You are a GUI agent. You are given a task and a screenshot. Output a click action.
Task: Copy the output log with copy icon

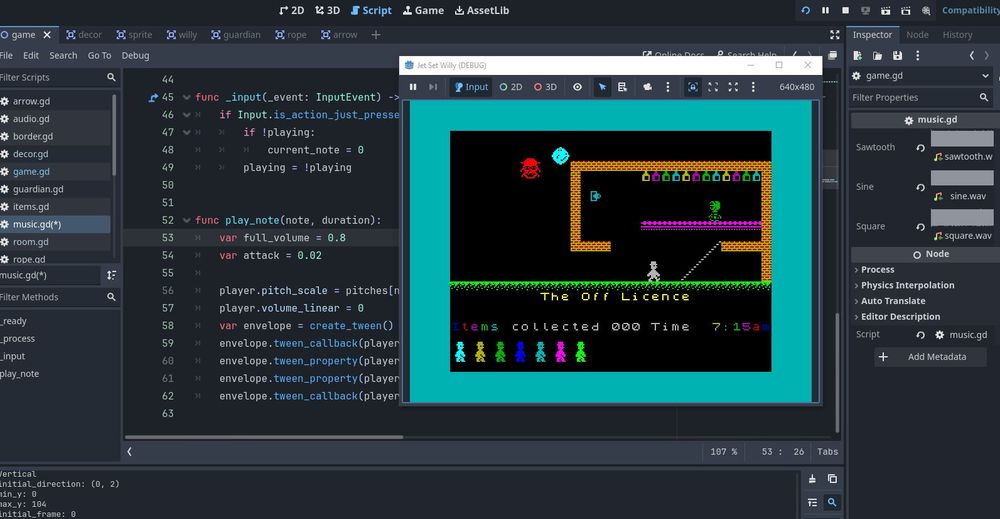tap(832, 479)
